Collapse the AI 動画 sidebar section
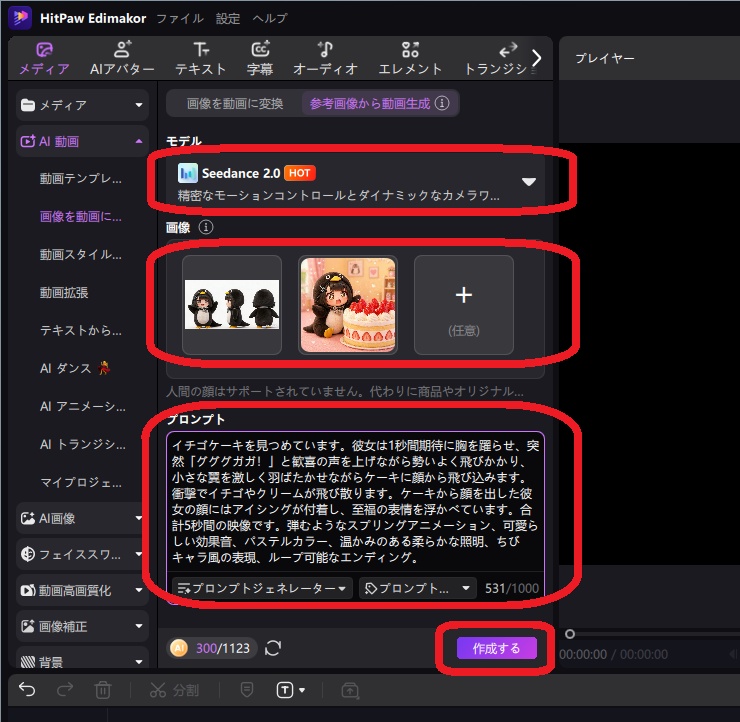Image resolution: width=740 pixels, height=722 pixels. click(x=82, y=141)
